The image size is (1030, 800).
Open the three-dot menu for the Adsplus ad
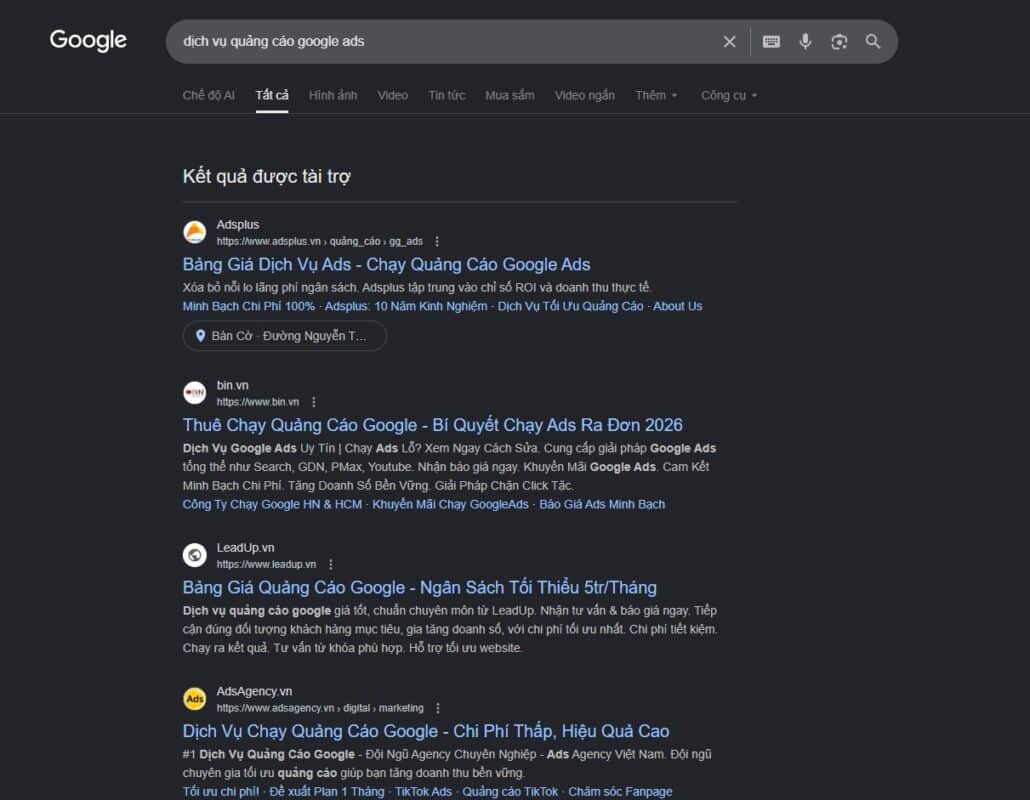437,242
